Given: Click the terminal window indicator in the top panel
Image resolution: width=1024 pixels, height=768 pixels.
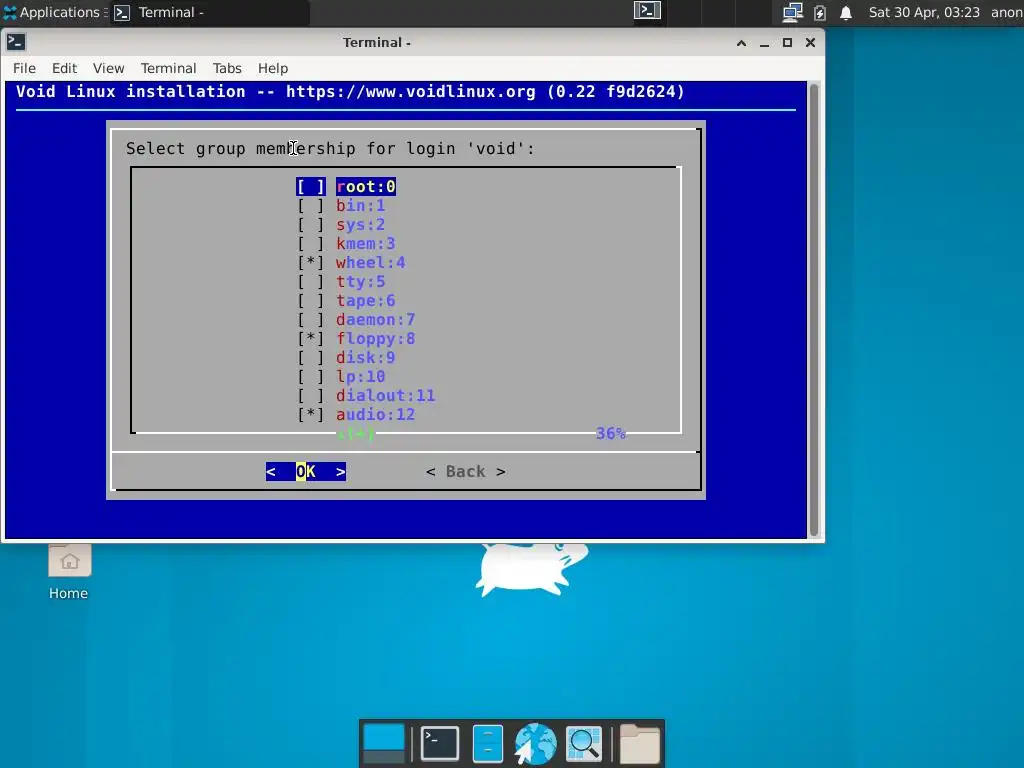Looking at the screenshot, I should point(647,11).
